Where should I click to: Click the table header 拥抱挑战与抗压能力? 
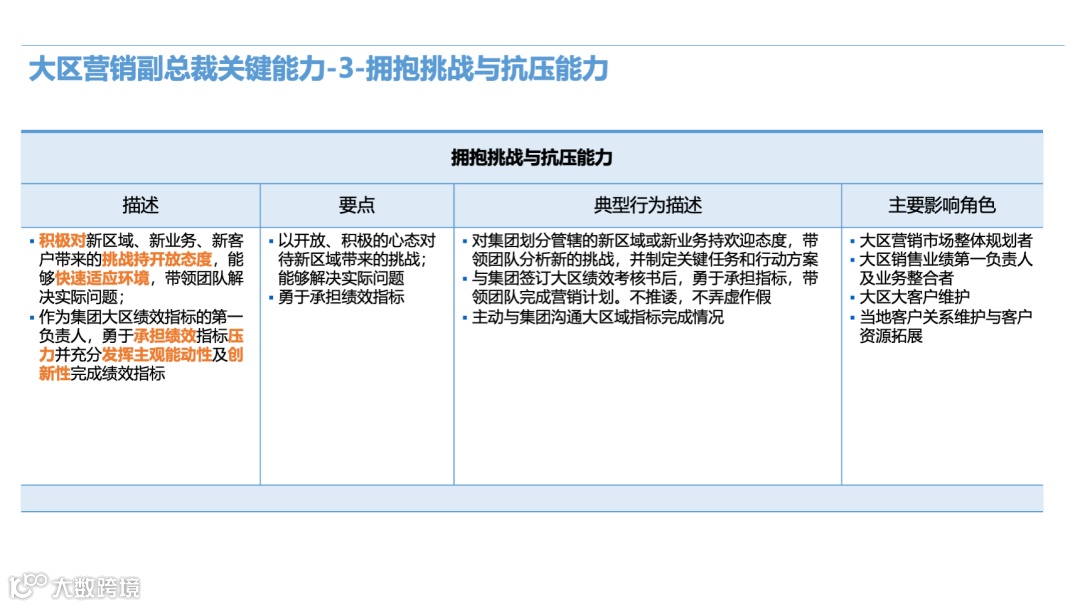[532, 158]
